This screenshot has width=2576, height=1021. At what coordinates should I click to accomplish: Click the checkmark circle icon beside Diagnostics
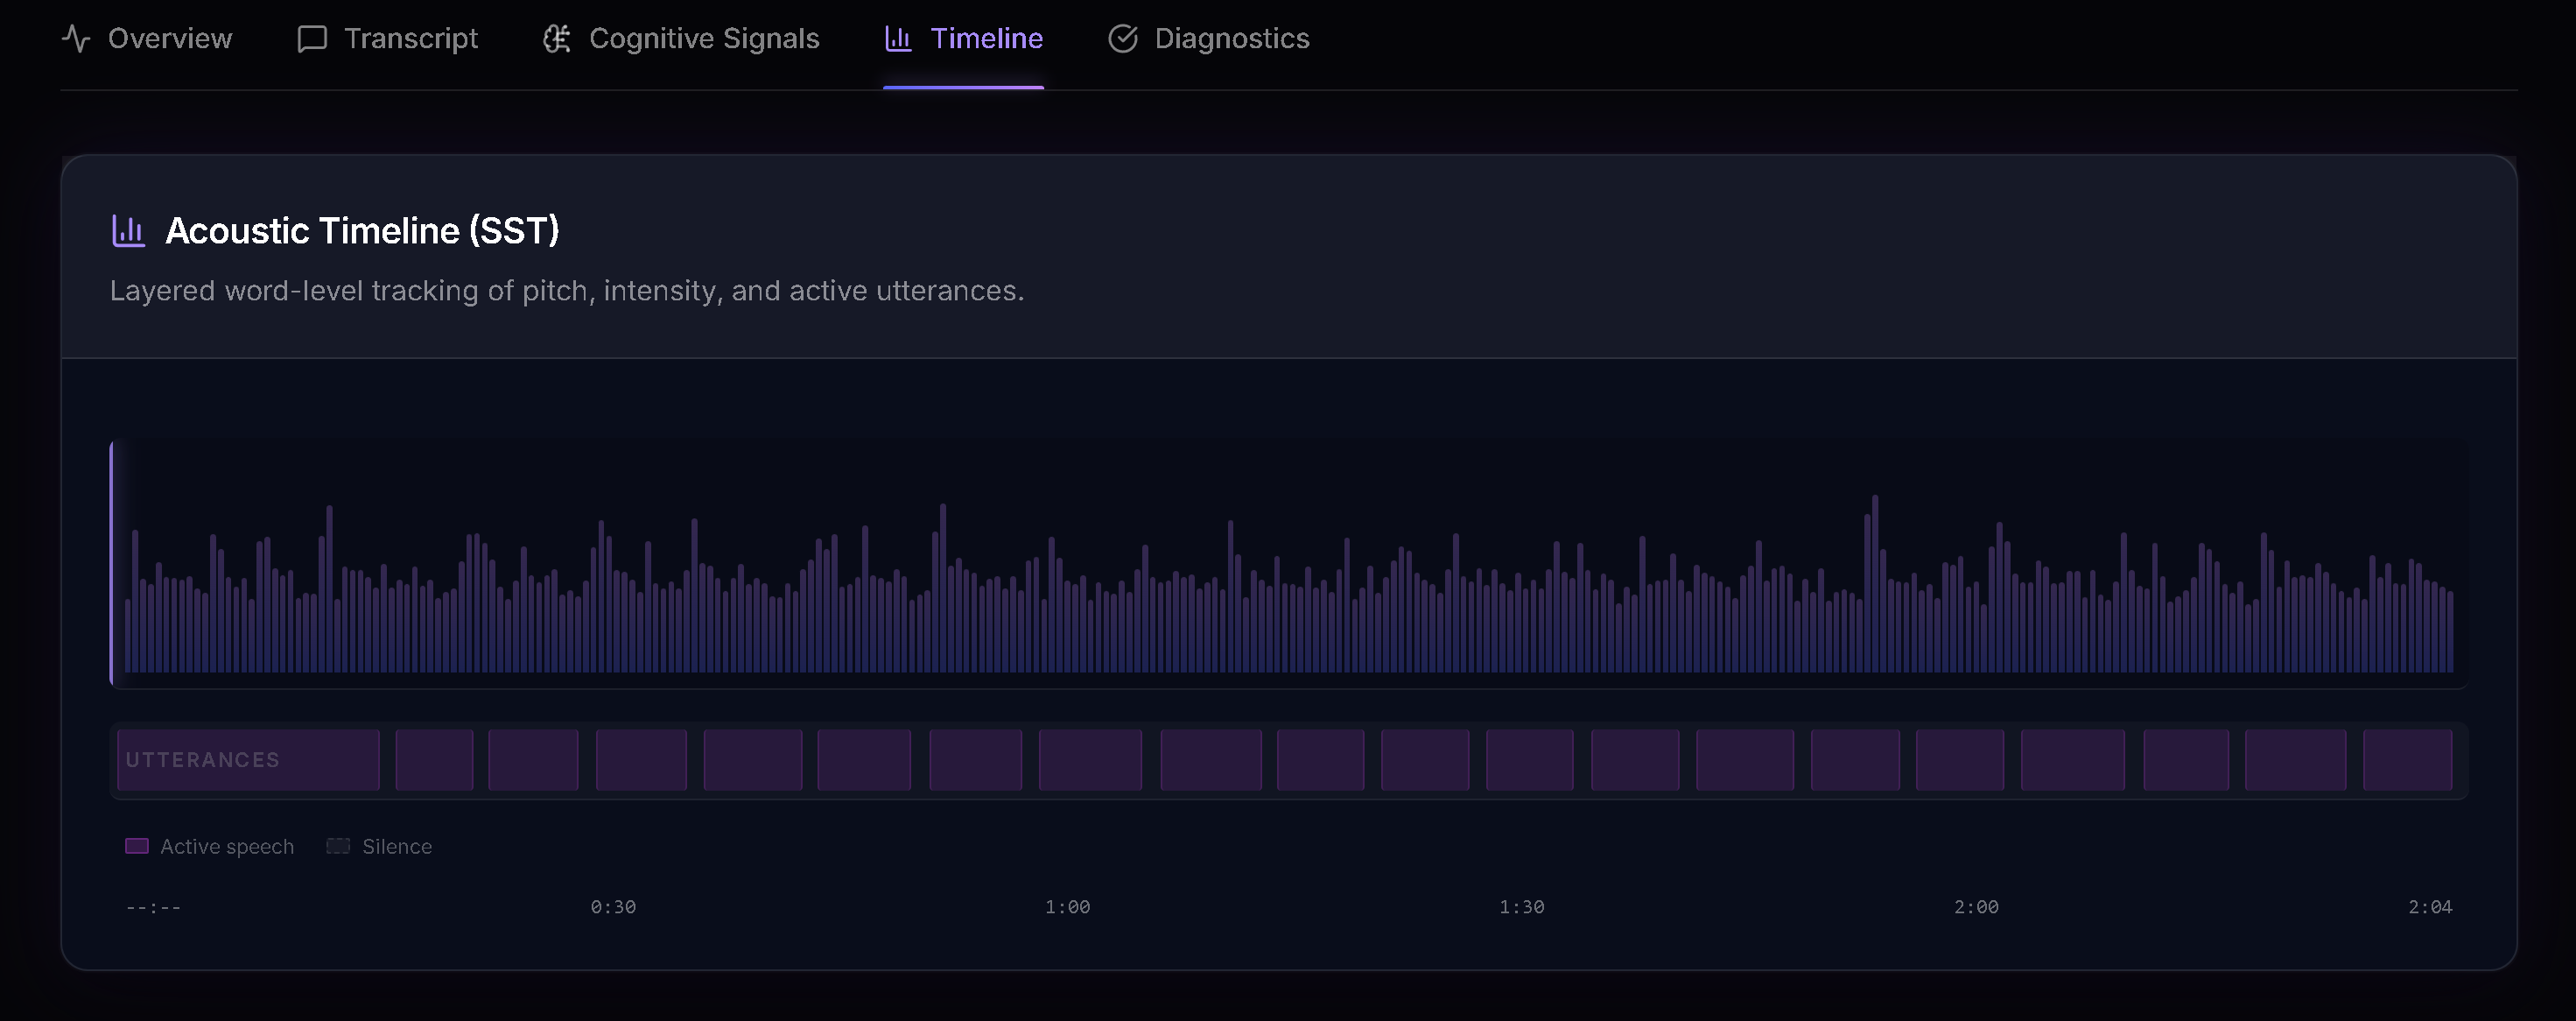click(1122, 38)
